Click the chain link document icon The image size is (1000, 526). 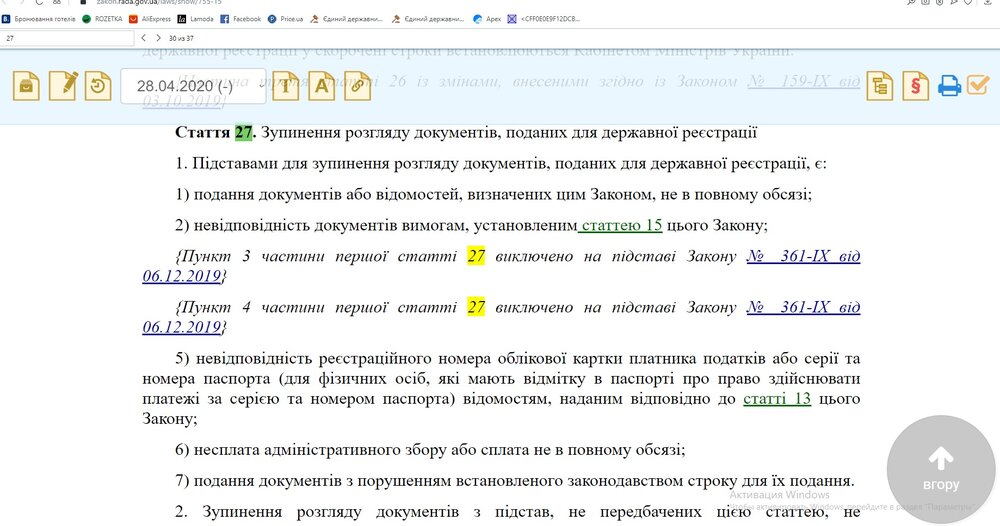(x=358, y=85)
